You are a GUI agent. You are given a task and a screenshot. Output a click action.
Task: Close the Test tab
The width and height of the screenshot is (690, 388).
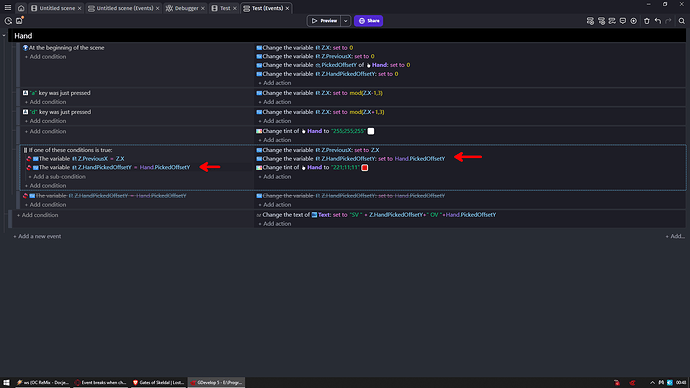[235, 8]
